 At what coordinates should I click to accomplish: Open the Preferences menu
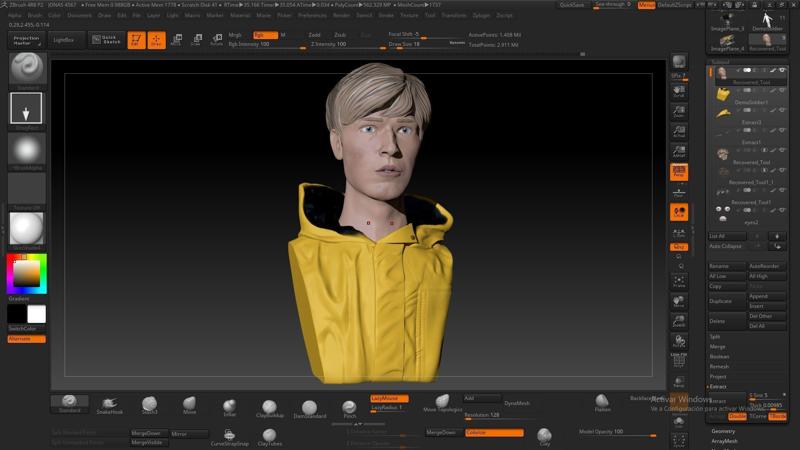pyautogui.click(x=312, y=16)
